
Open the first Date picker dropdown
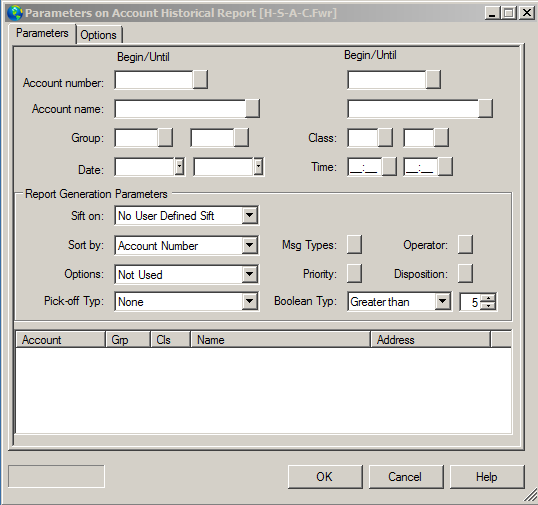tap(179, 167)
